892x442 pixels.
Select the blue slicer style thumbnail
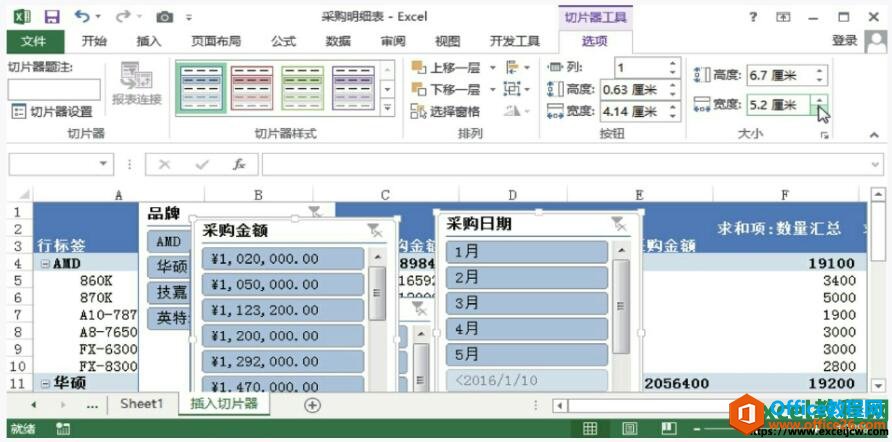tap(202, 88)
